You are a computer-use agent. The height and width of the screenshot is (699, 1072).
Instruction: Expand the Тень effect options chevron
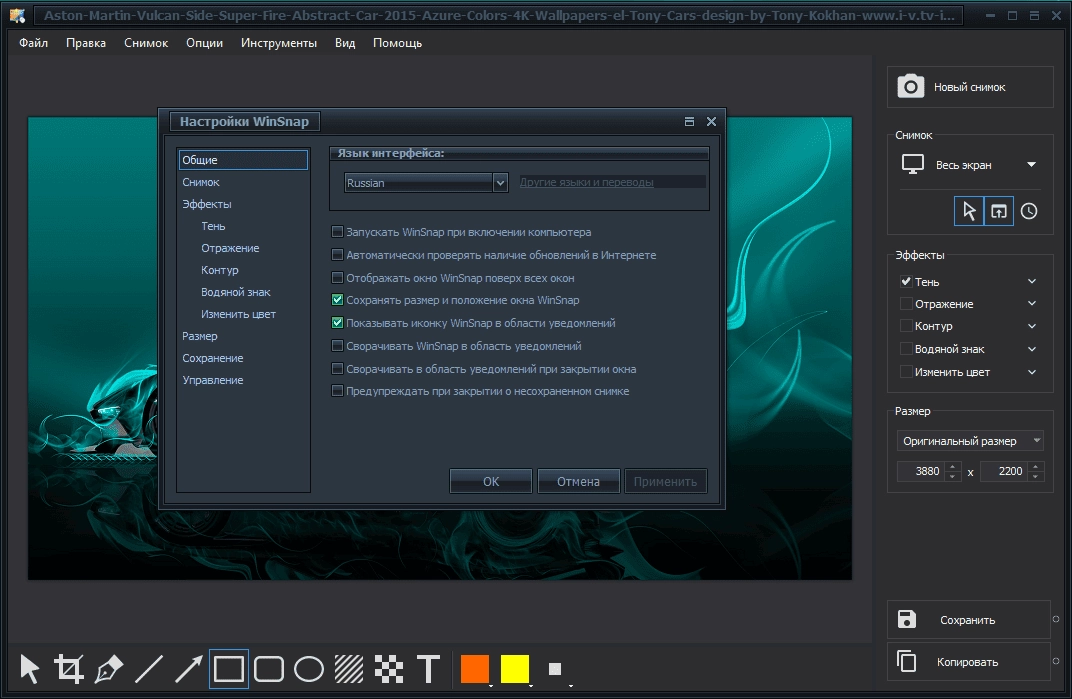tap(1032, 281)
